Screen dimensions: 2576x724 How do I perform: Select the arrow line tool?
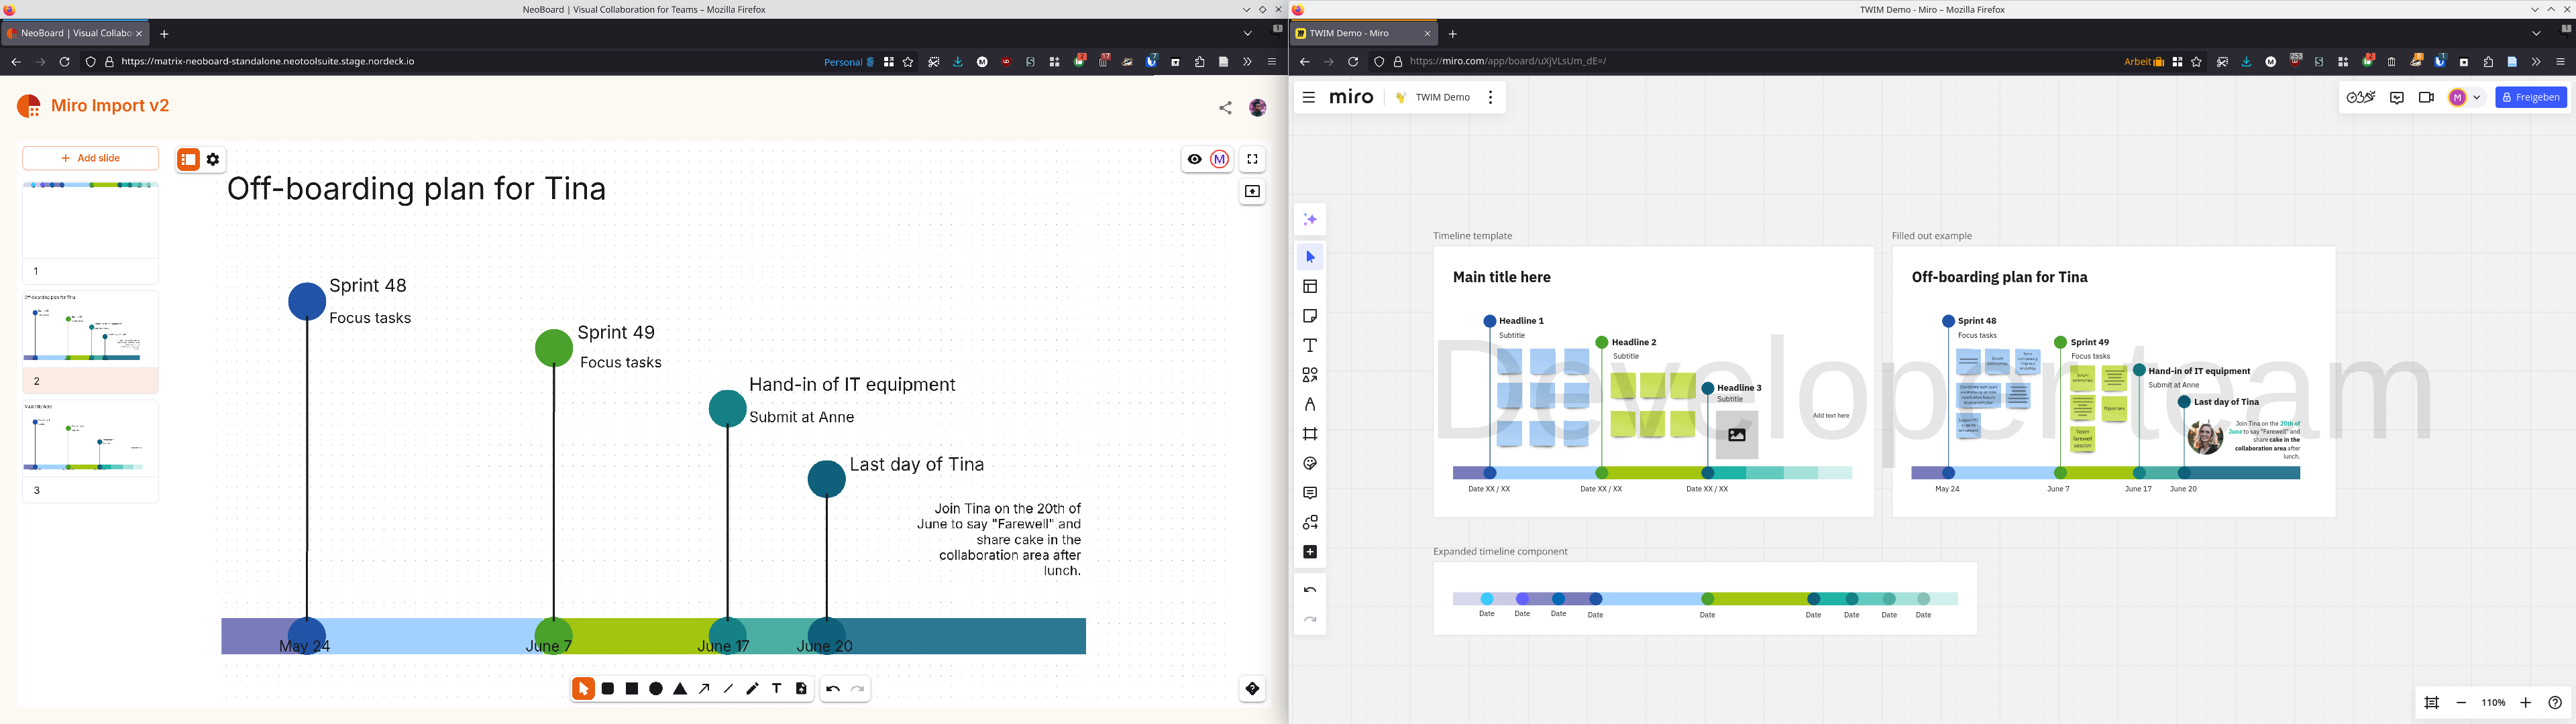(704, 689)
